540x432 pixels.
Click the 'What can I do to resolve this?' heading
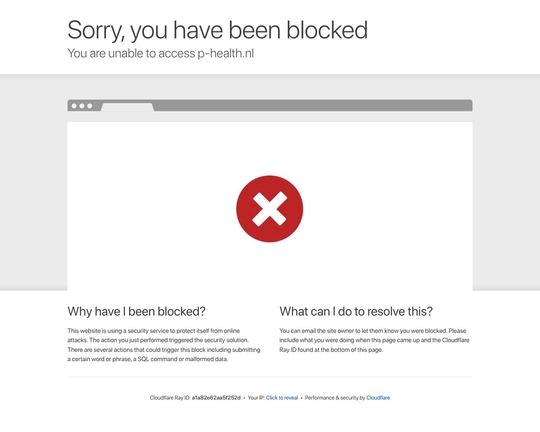[356, 311]
